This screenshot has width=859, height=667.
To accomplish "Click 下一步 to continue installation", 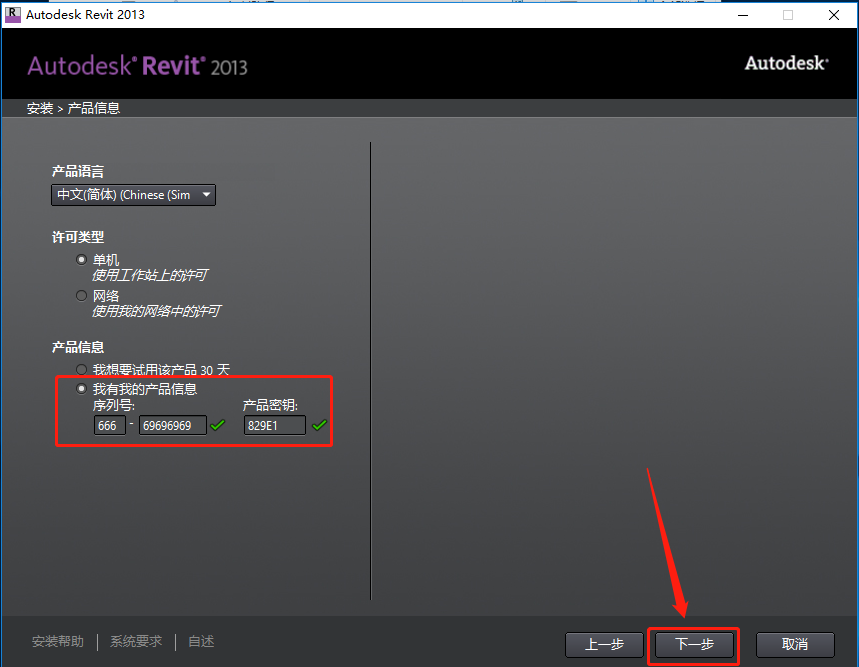I will coord(694,645).
